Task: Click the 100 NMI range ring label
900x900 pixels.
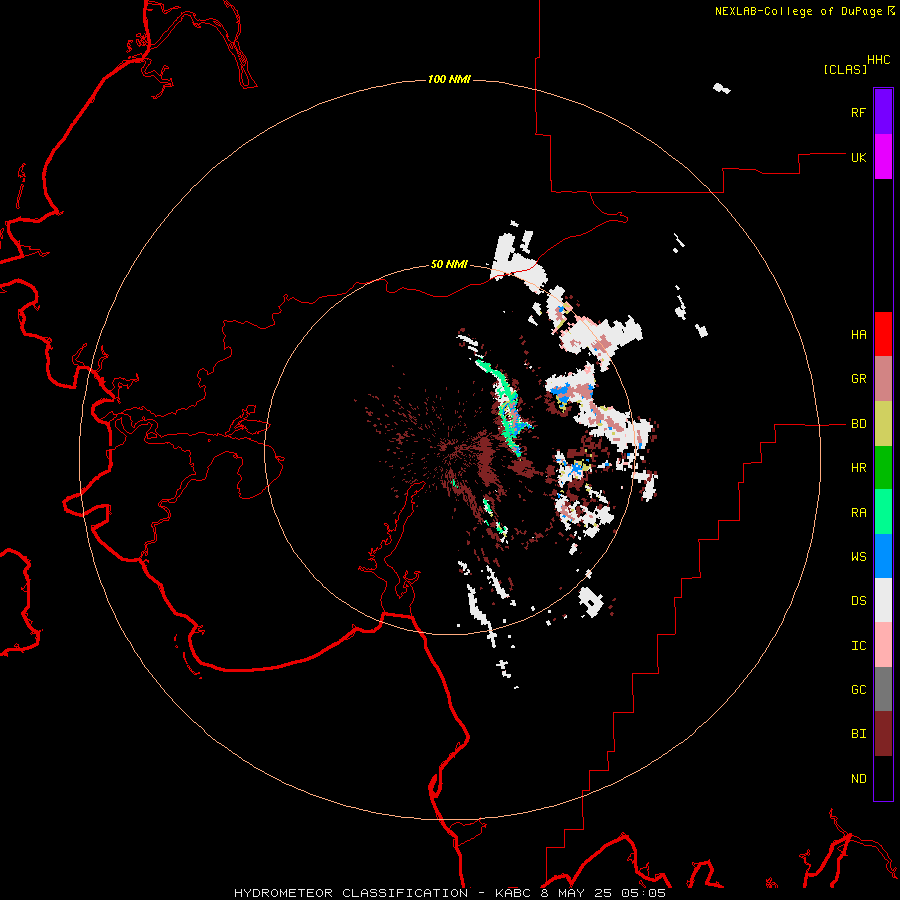Action: pos(449,79)
